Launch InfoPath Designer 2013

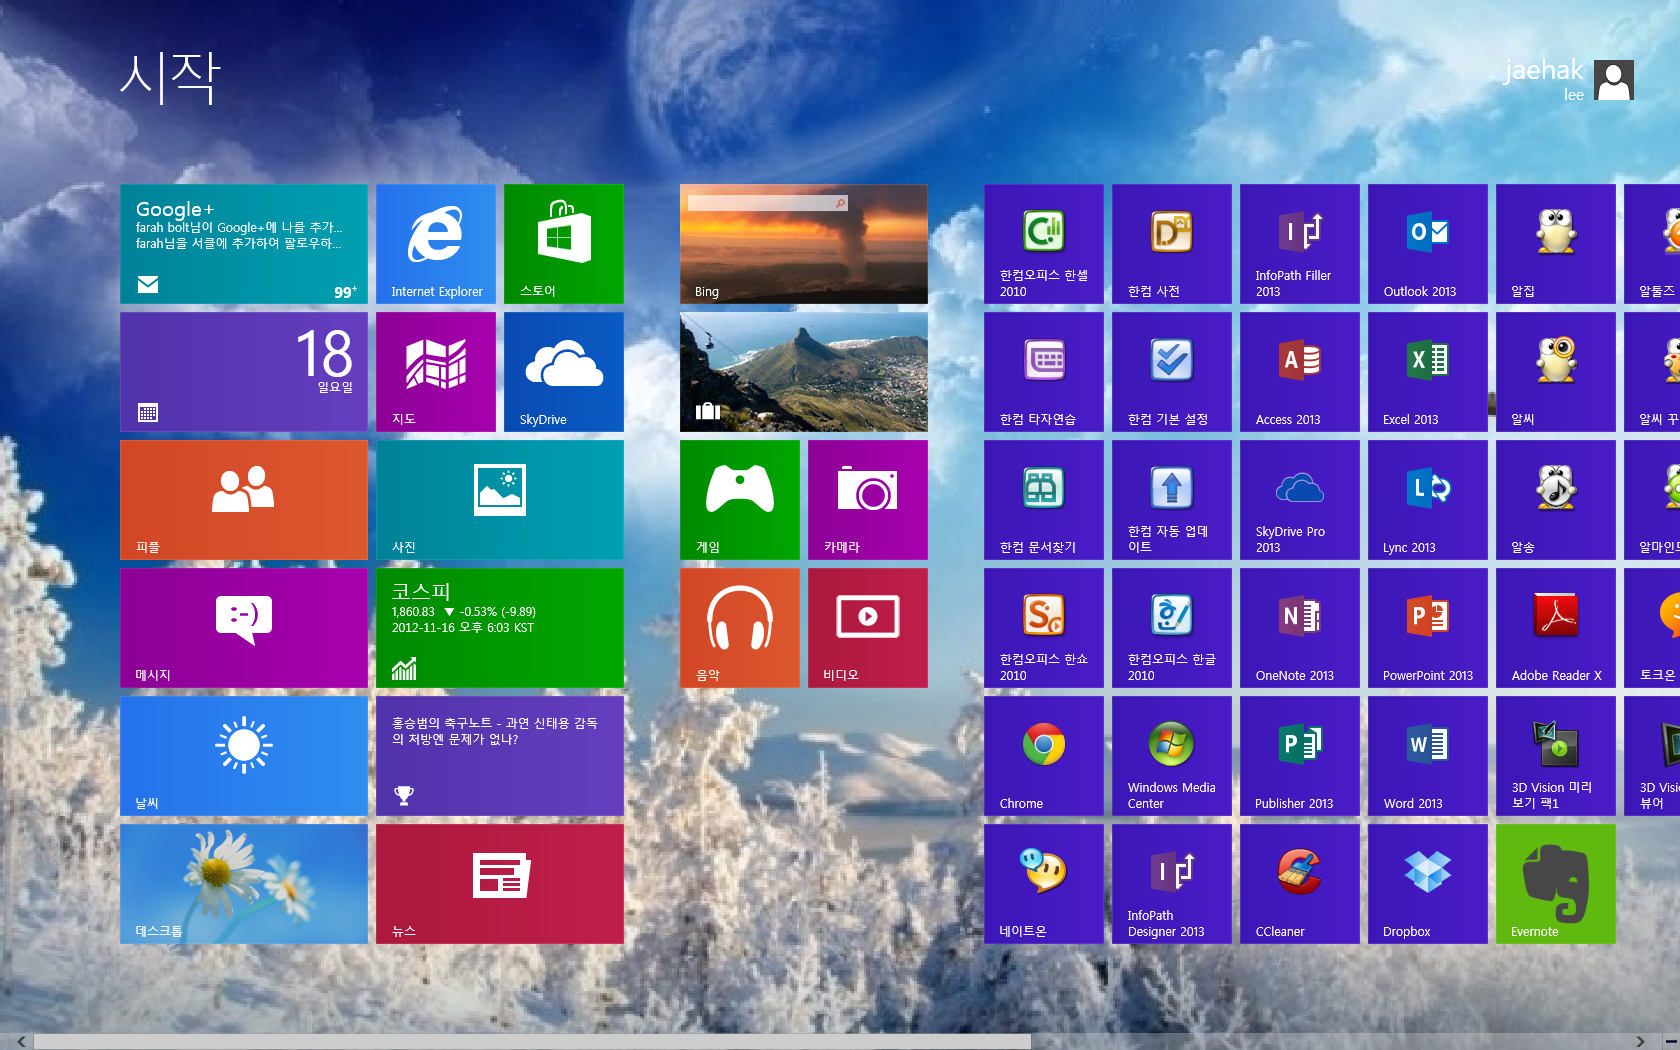pos(1172,884)
